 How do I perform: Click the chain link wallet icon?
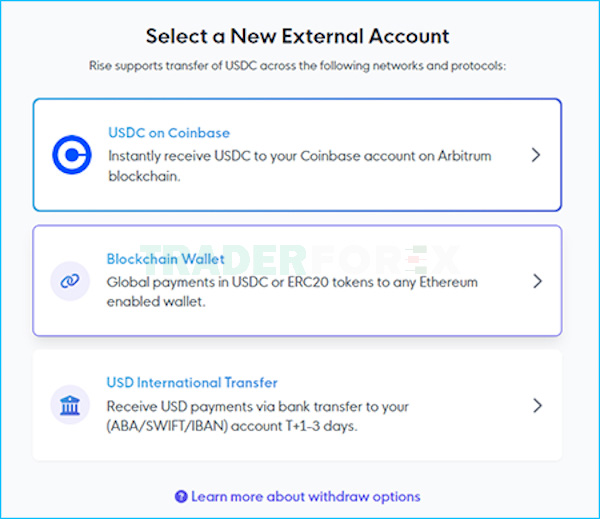[x=70, y=281]
